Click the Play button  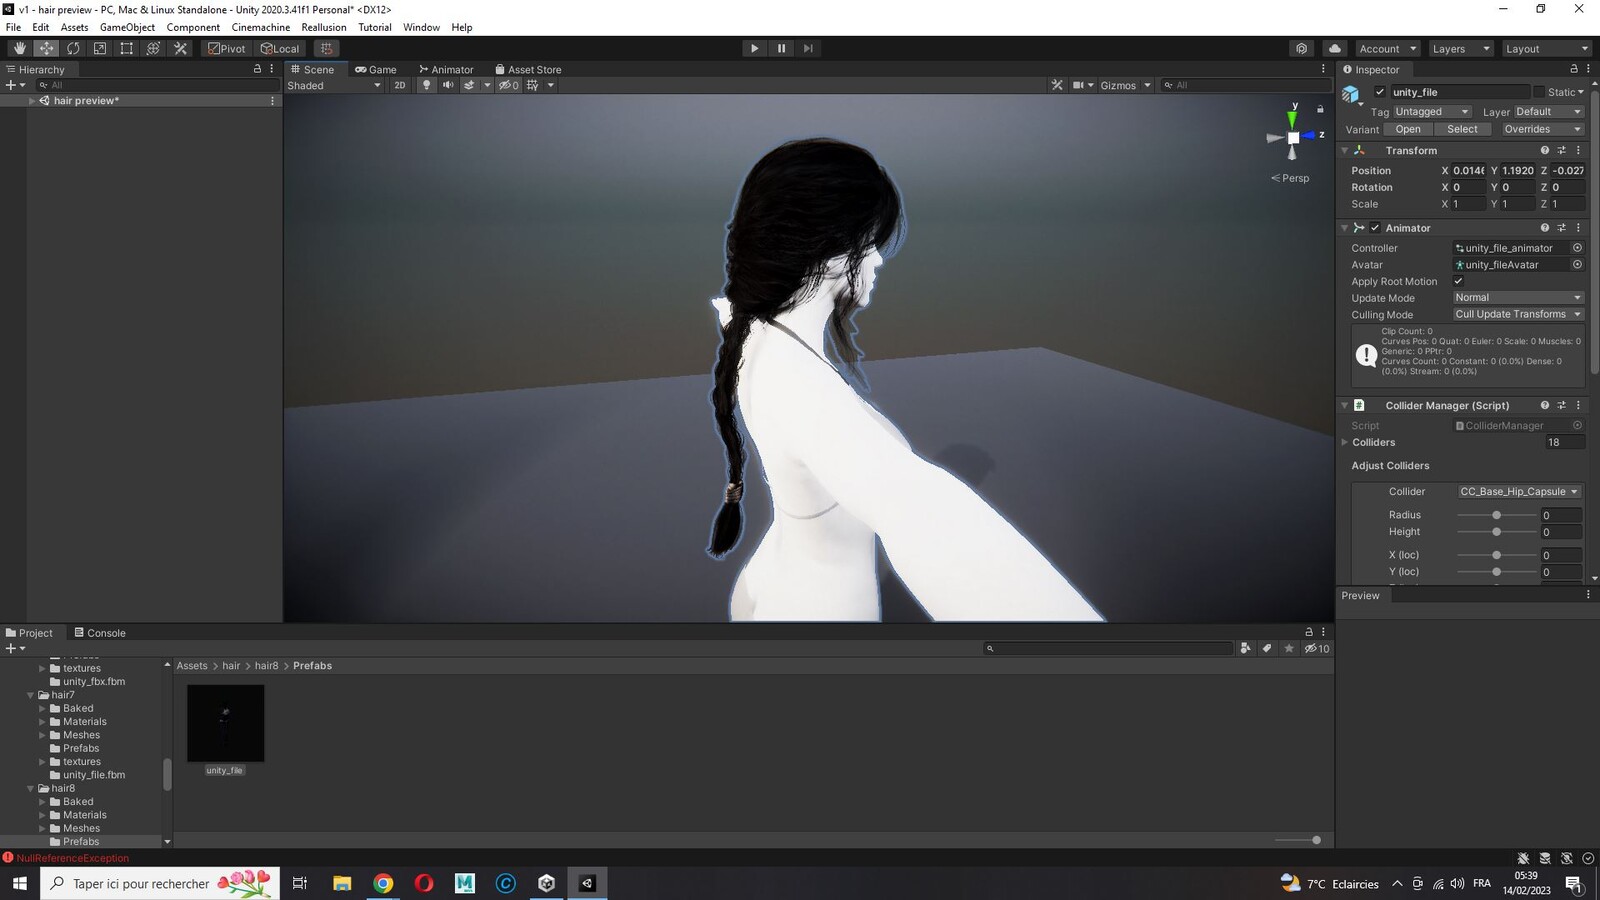tap(754, 48)
